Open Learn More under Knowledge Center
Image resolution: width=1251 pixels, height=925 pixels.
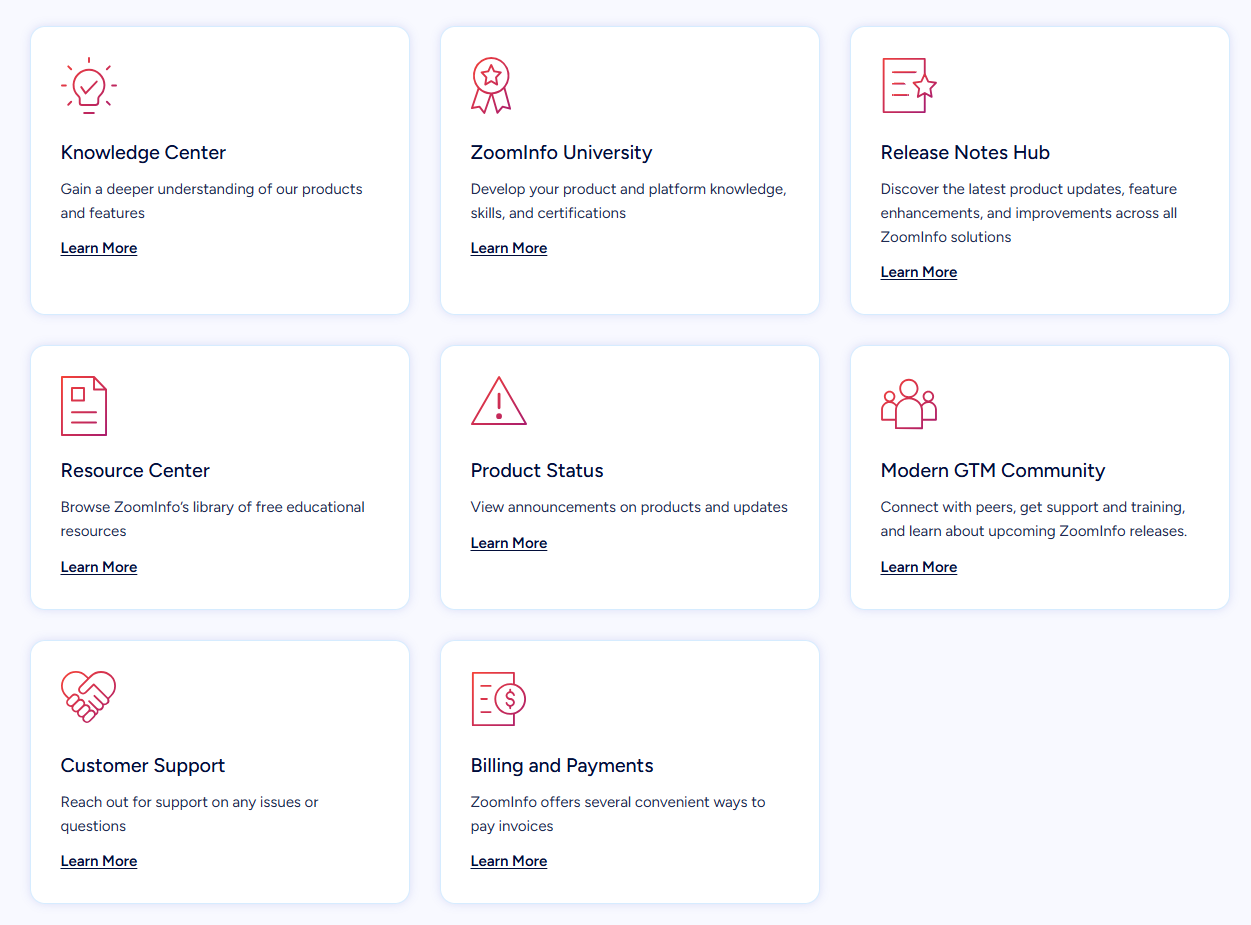pyautogui.click(x=99, y=248)
